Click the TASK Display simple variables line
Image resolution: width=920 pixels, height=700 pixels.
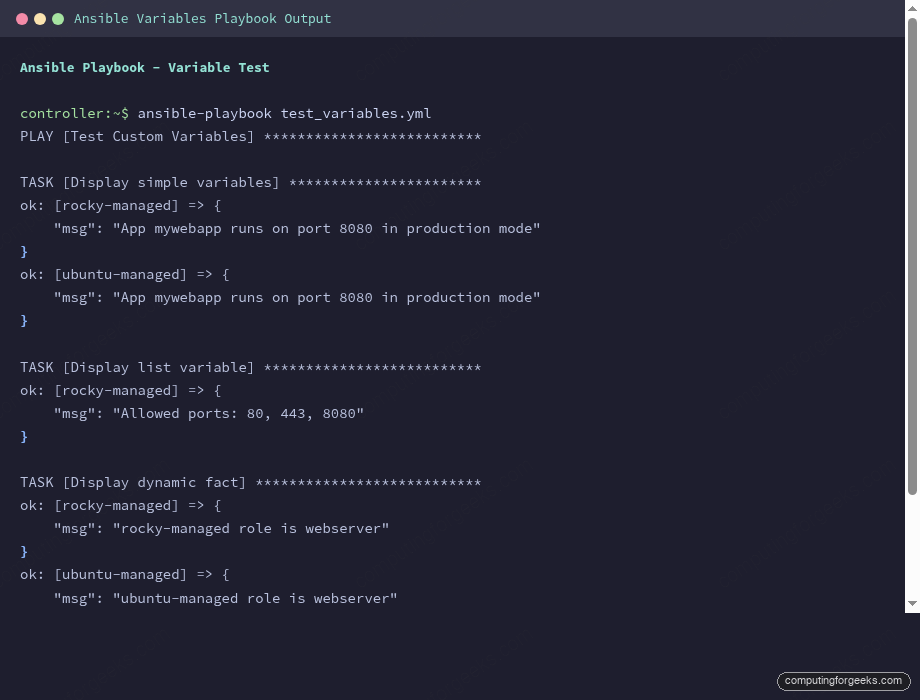[x=250, y=182]
